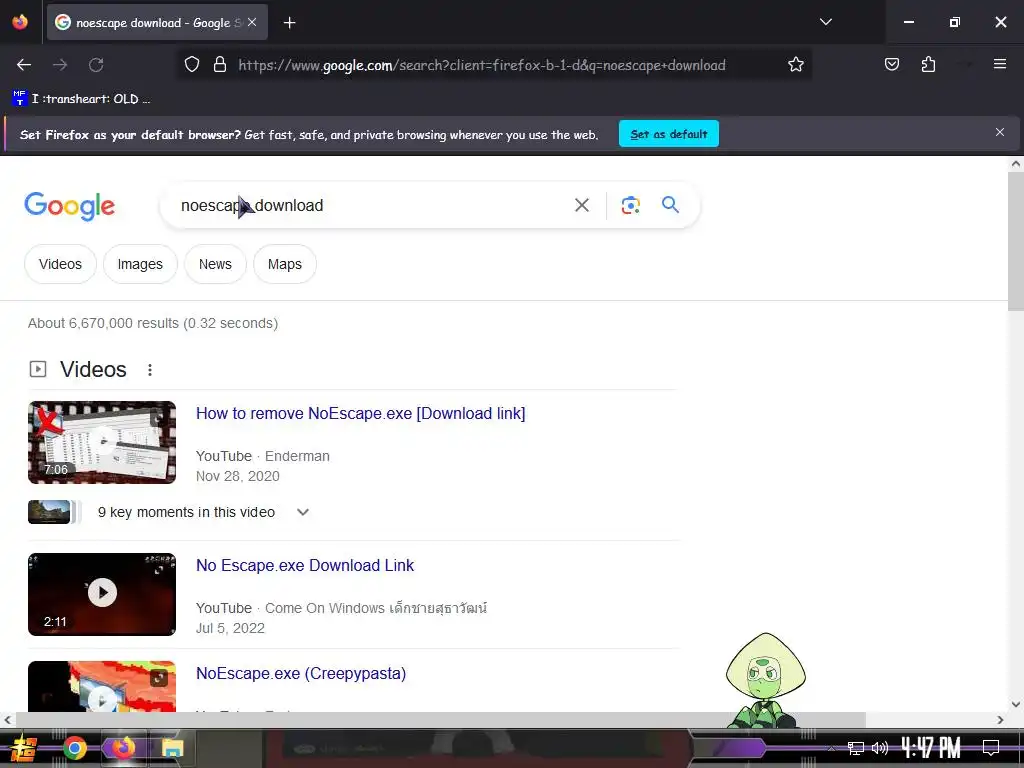Click the Peridot desktop mascot character
Image resolution: width=1024 pixels, height=768 pixels.
pyautogui.click(x=765, y=680)
